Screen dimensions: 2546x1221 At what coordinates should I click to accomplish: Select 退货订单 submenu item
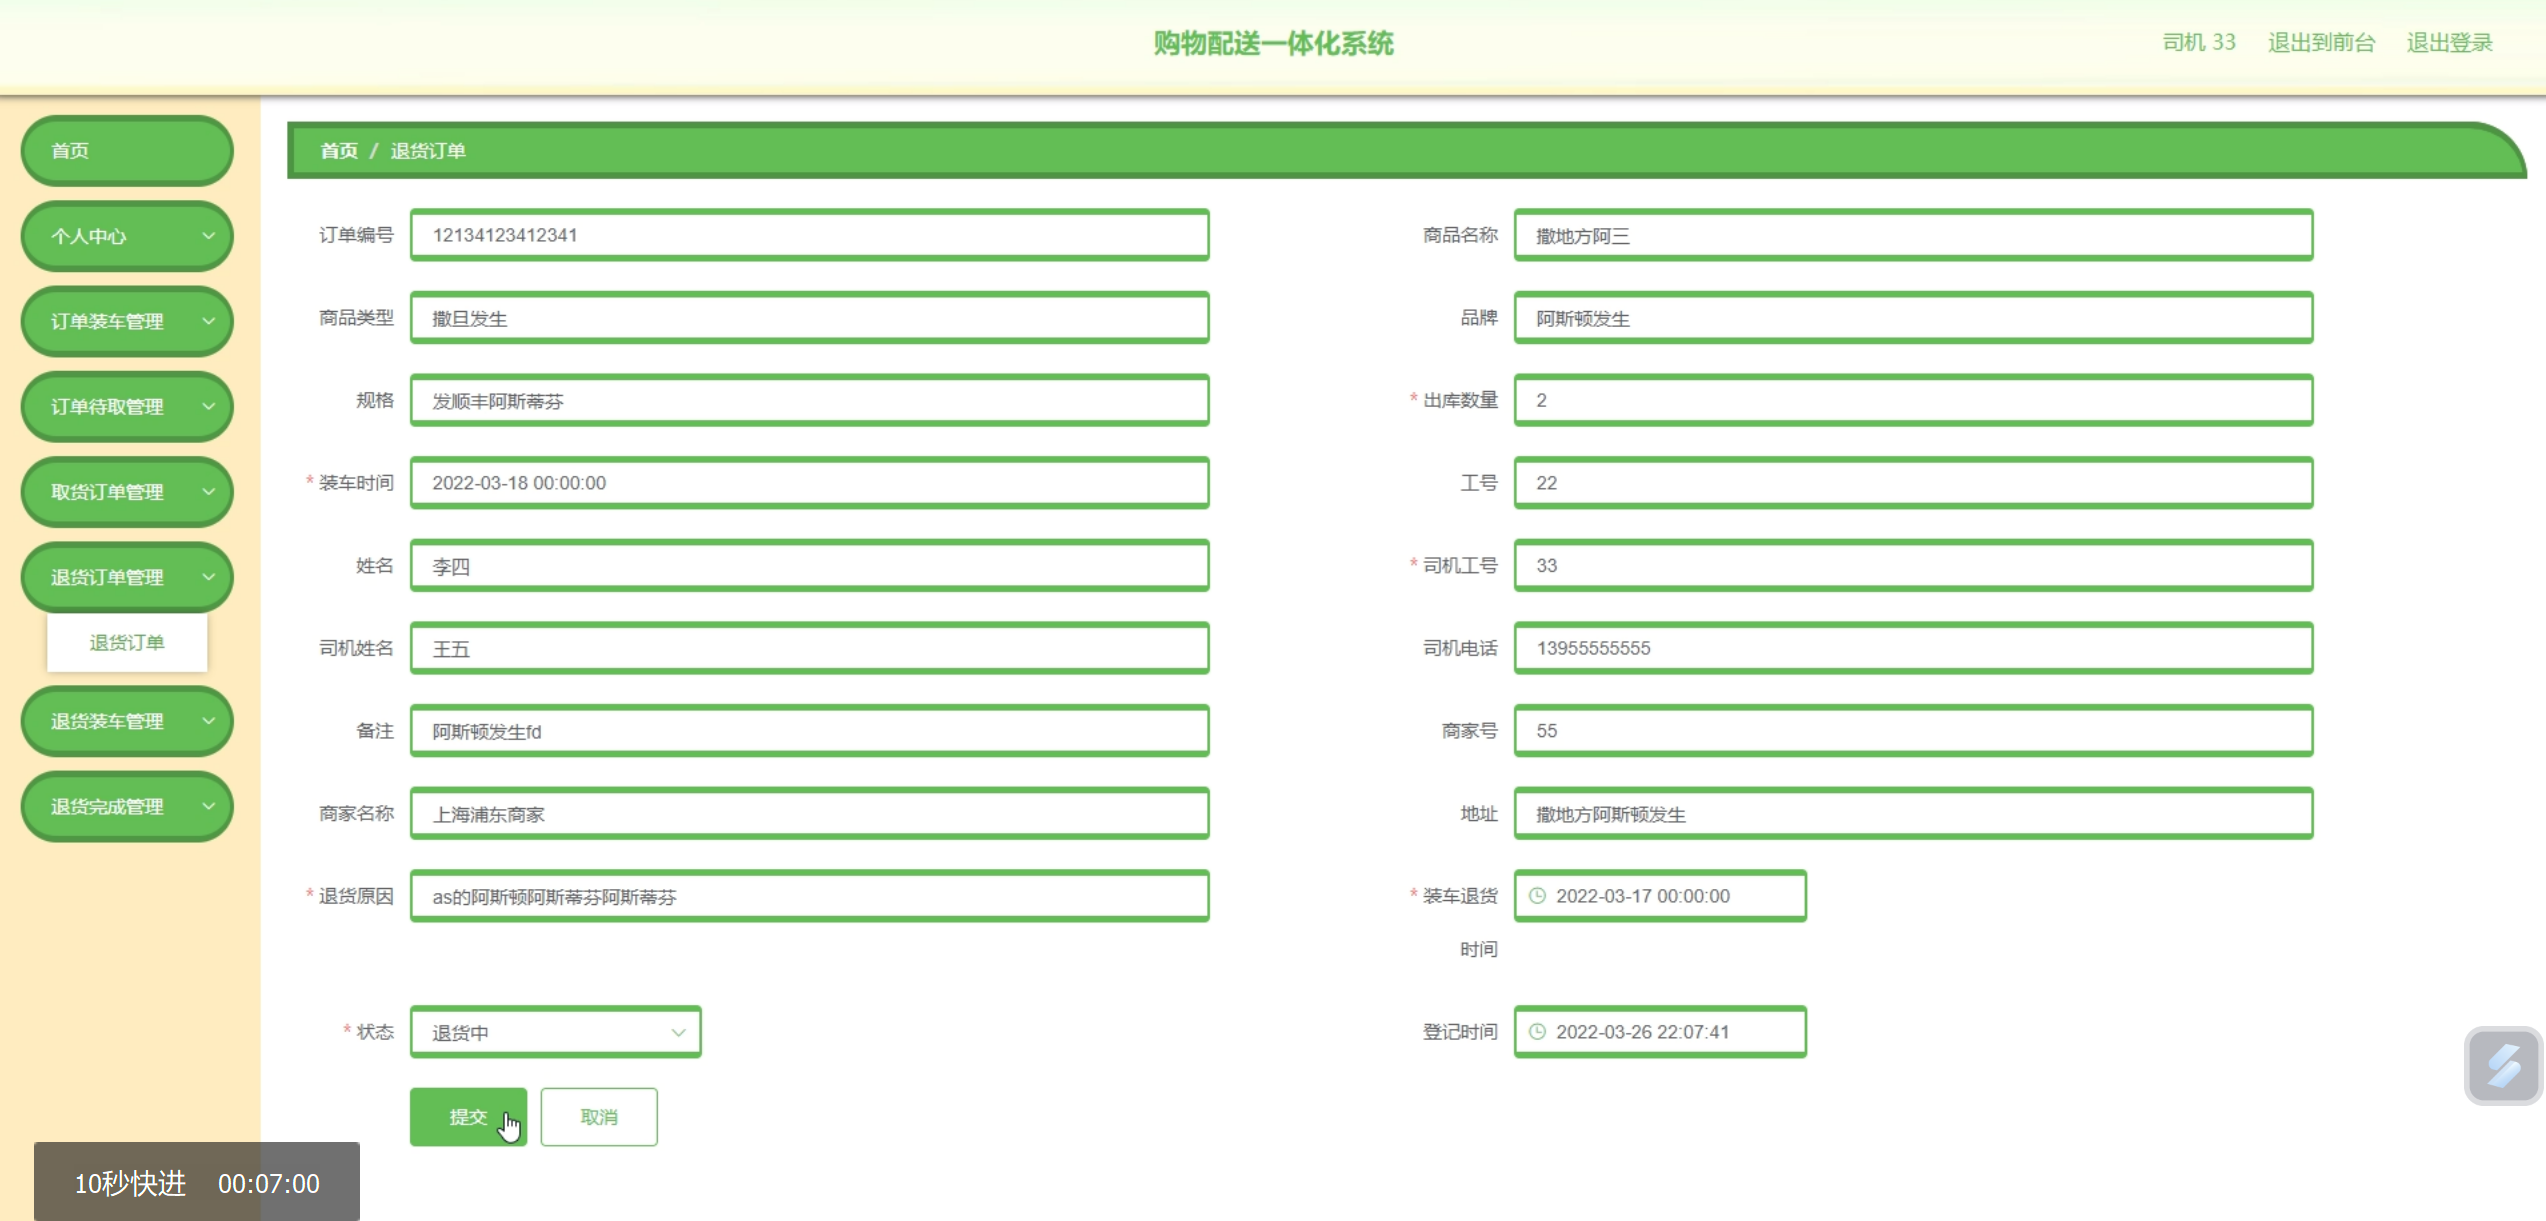[x=126, y=642]
